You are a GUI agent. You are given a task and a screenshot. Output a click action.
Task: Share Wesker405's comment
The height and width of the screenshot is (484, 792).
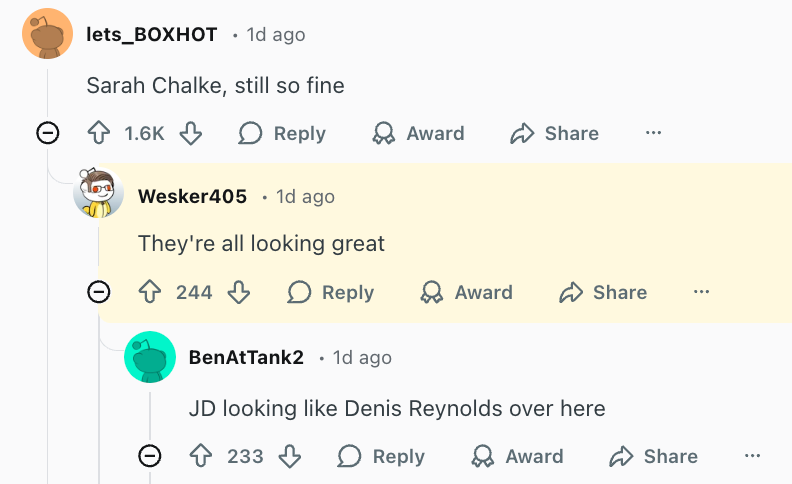[603, 292]
